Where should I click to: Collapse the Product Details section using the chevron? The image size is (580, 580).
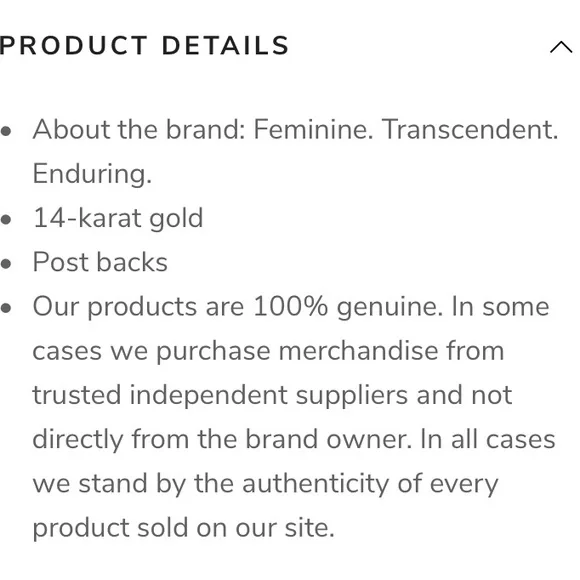click(x=561, y=47)
